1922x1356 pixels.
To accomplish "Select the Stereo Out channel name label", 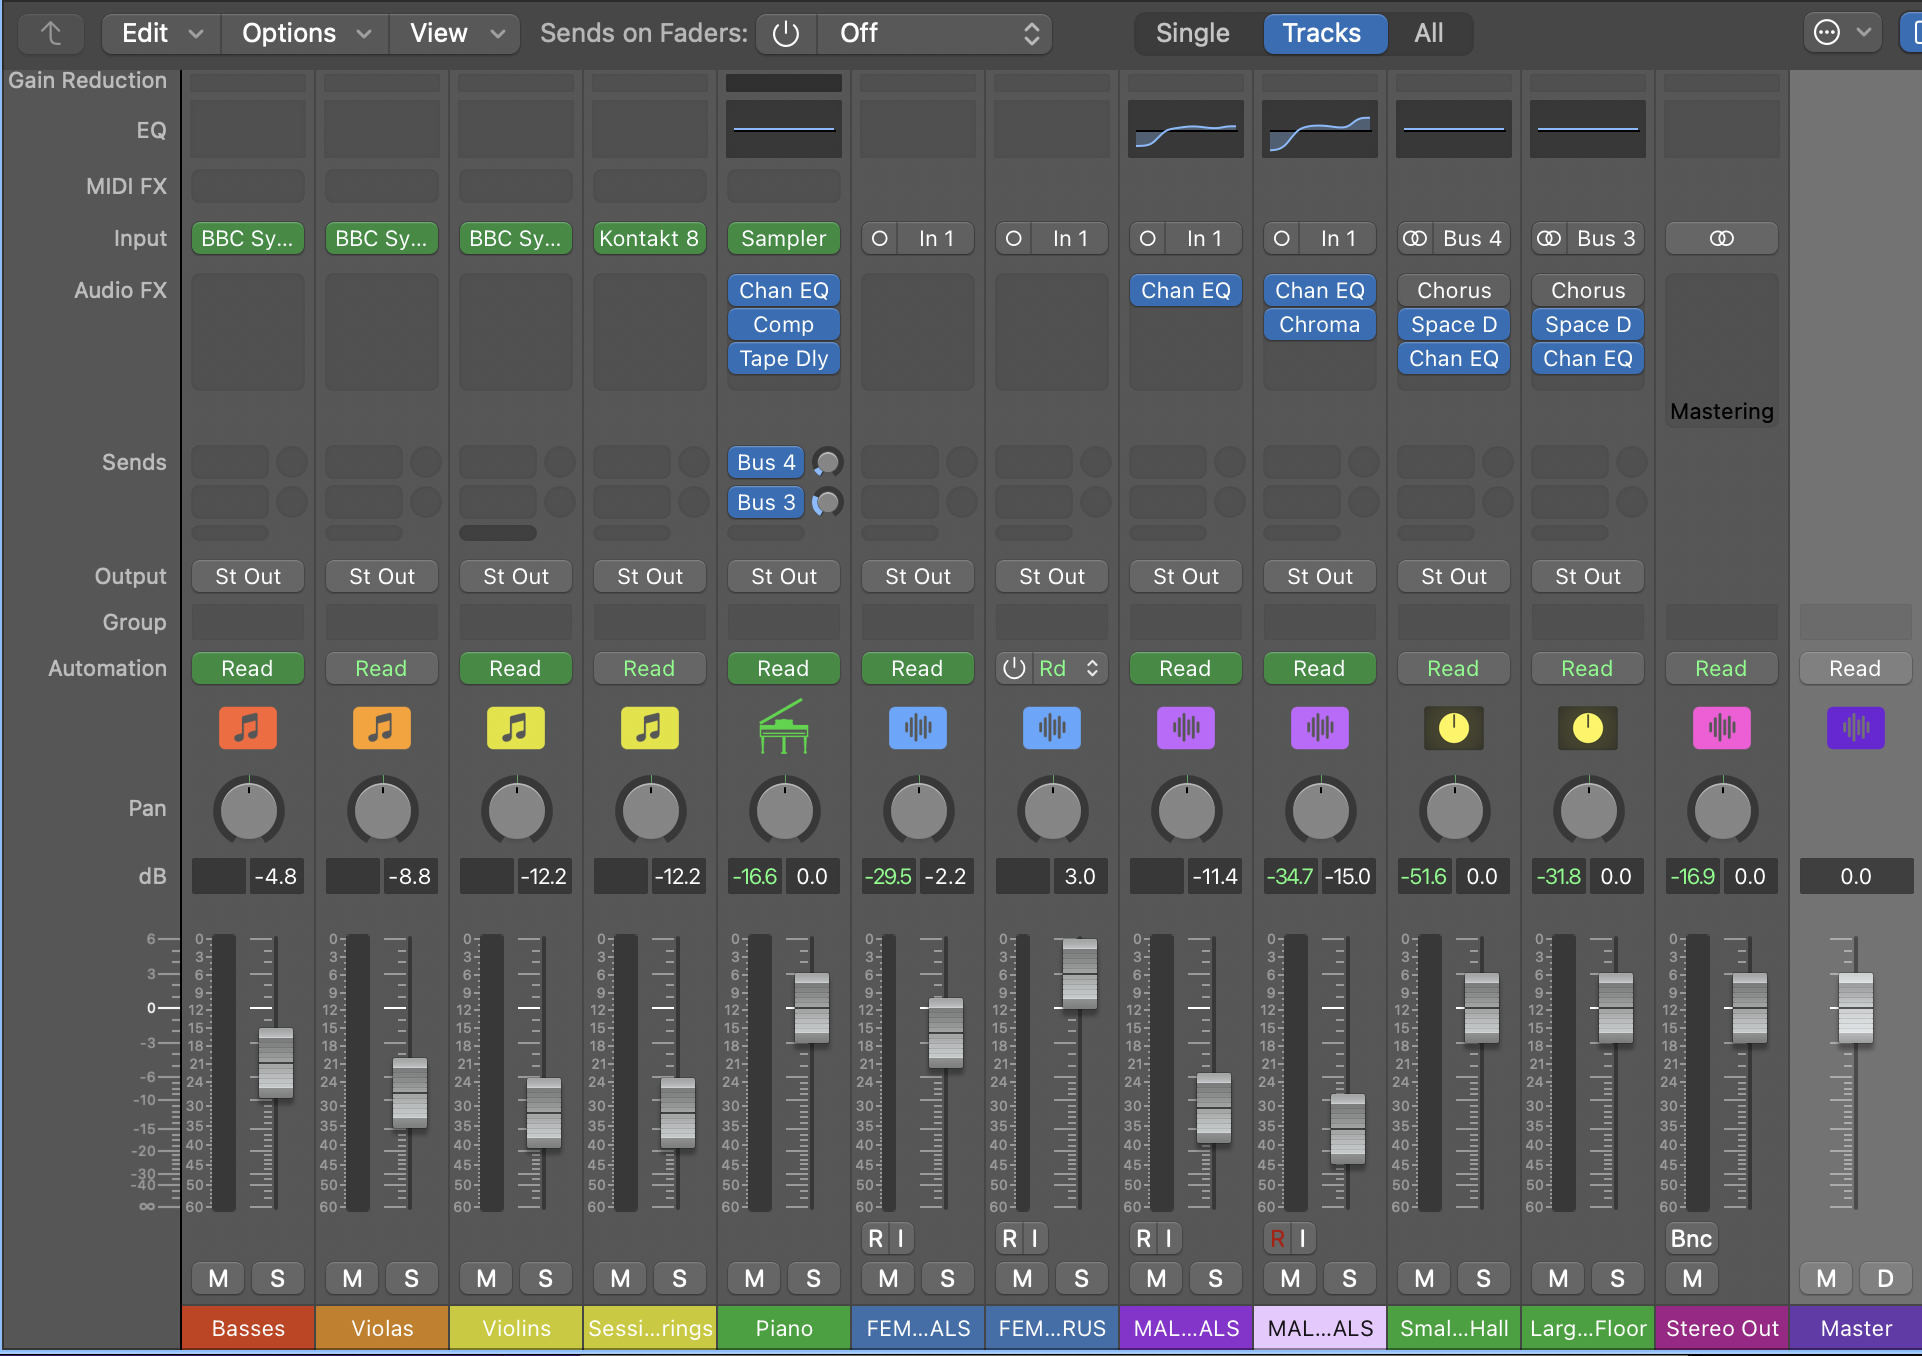I will point(1721,1328).
